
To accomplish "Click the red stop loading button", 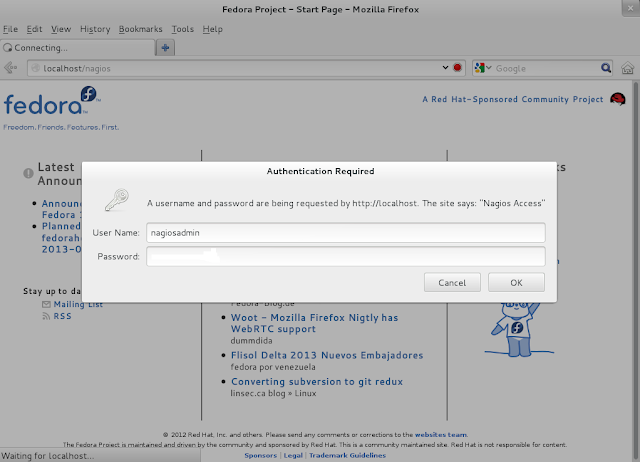I will tap(458, 68).
